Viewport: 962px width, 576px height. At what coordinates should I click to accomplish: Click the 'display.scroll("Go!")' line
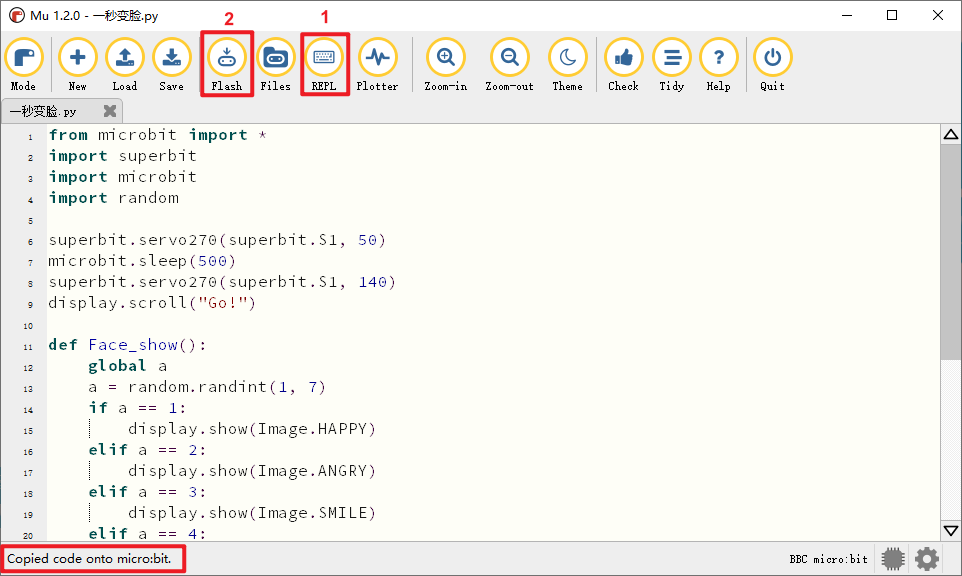point(152,302)
